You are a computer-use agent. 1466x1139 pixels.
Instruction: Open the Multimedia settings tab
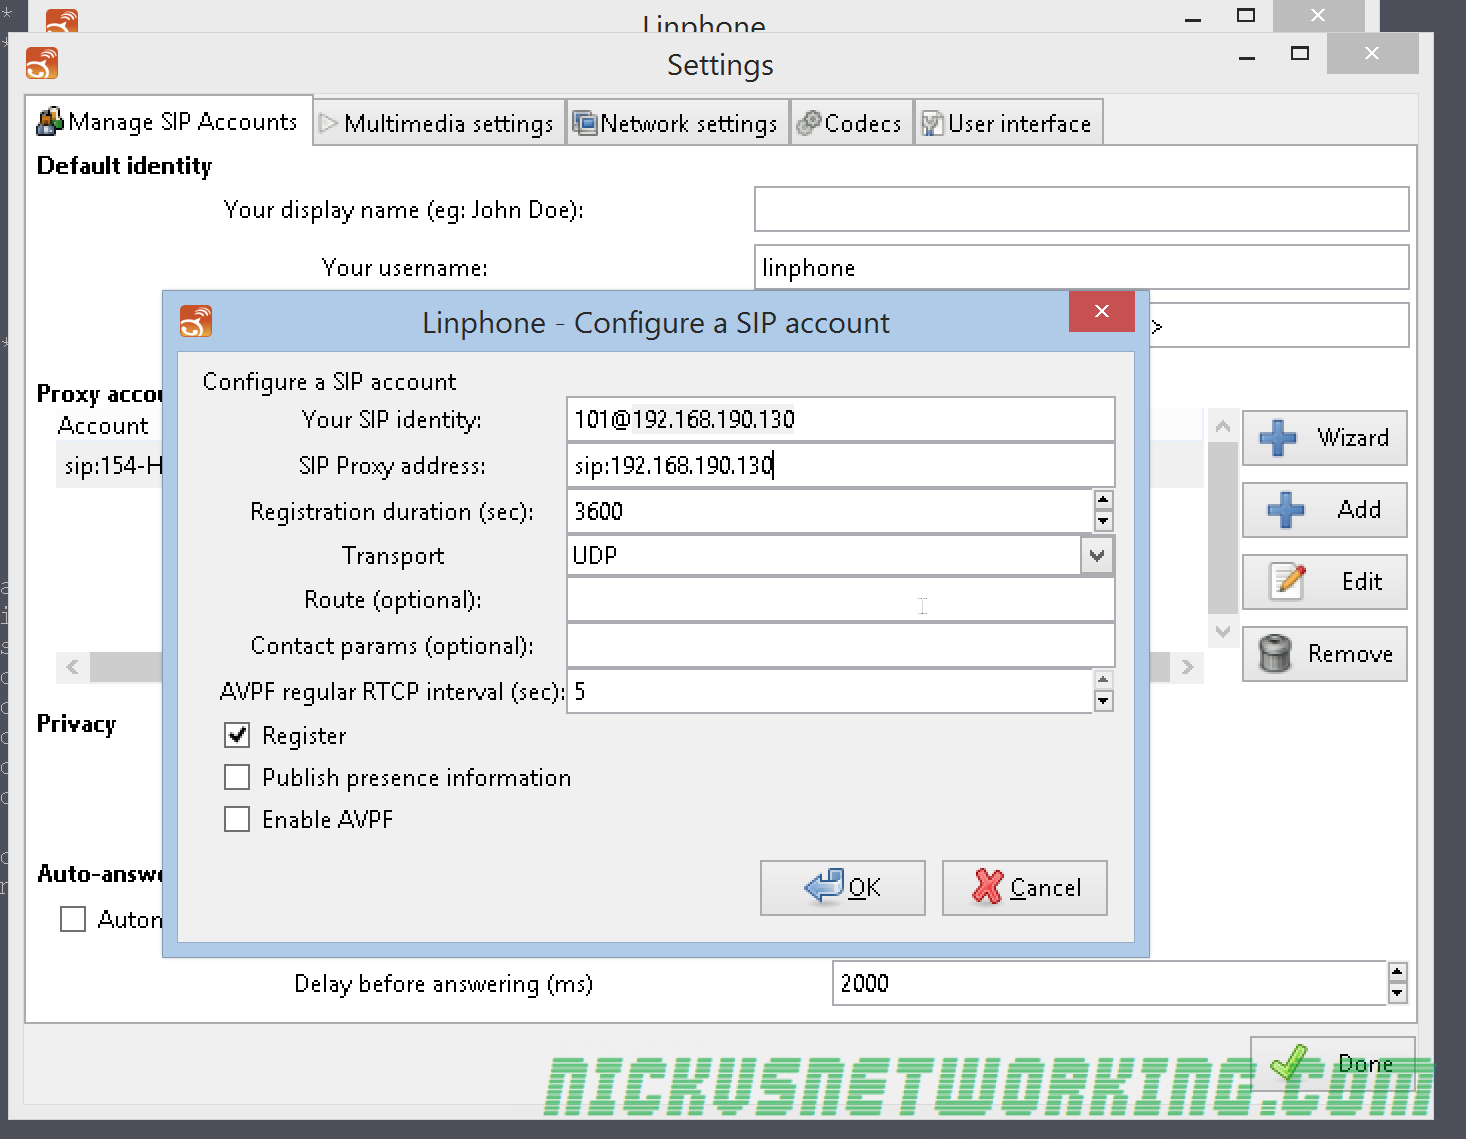pyautogui.click(x=438, y=123)
